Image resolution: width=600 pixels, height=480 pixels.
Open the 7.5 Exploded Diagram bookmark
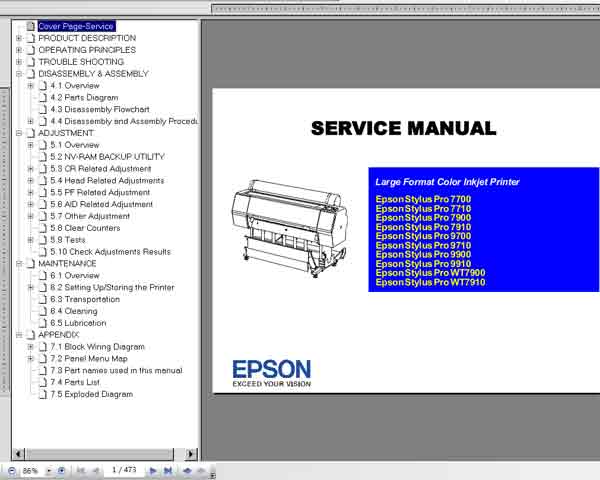91,394
